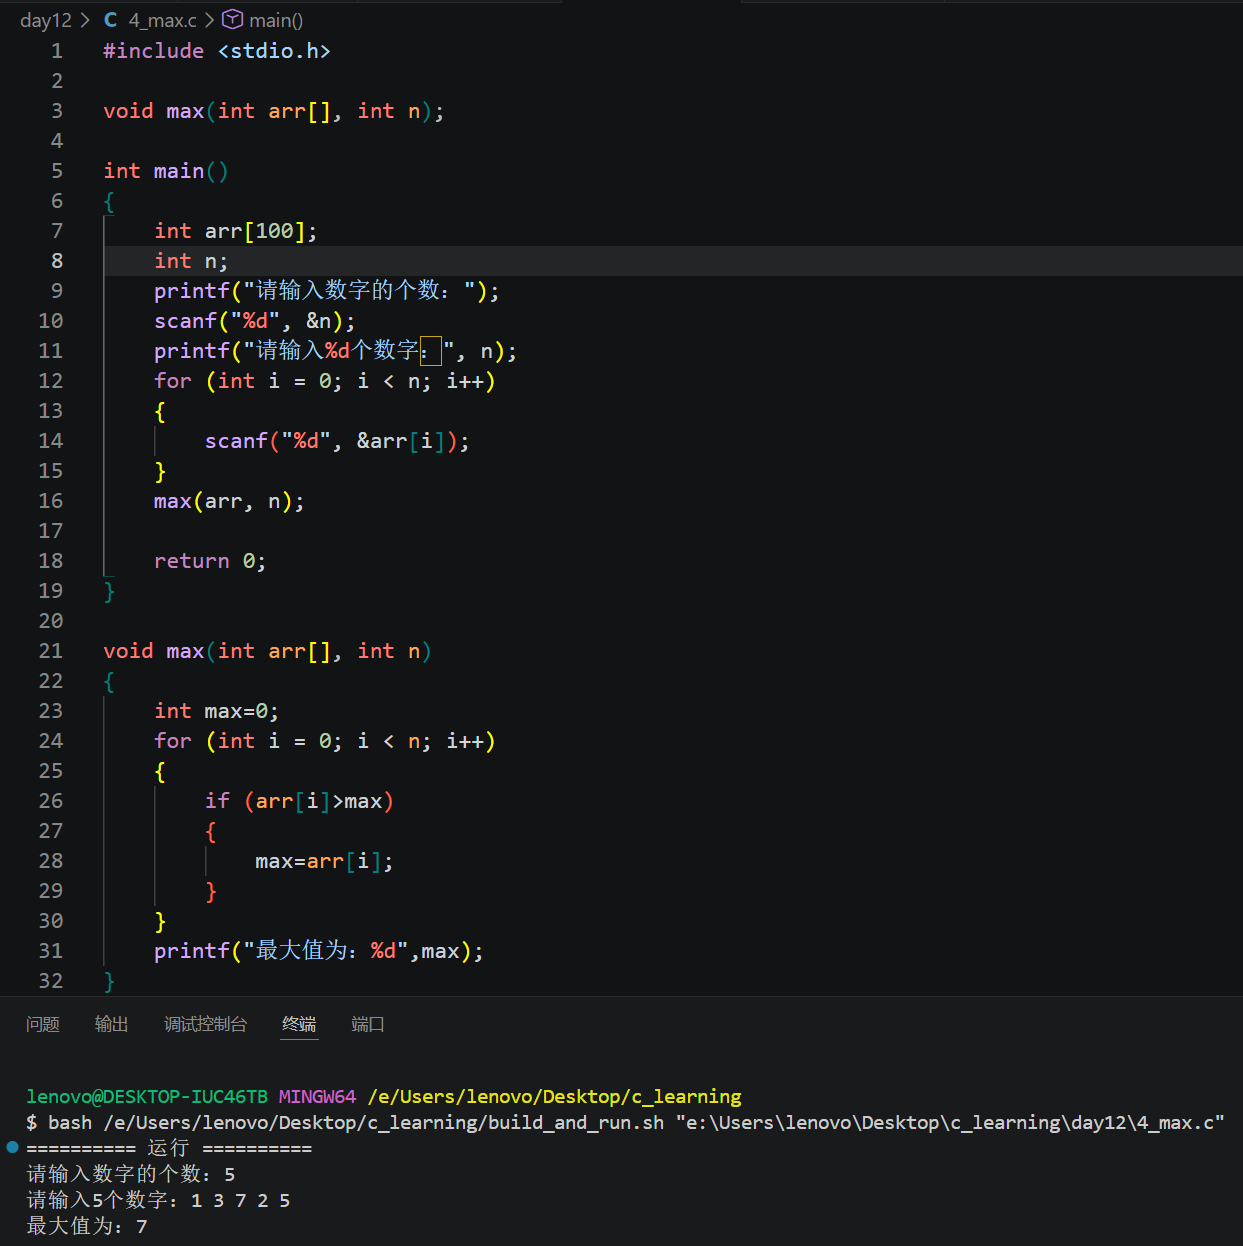This screenshot has height=1246, width=1243.
Task: Click the #include <stdio.h> line
Action: pos(217,51)
